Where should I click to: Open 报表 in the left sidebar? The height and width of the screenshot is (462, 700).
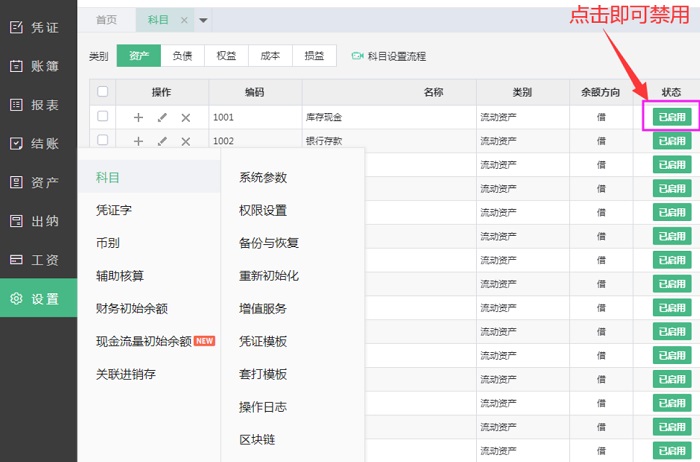pos(38,105)
